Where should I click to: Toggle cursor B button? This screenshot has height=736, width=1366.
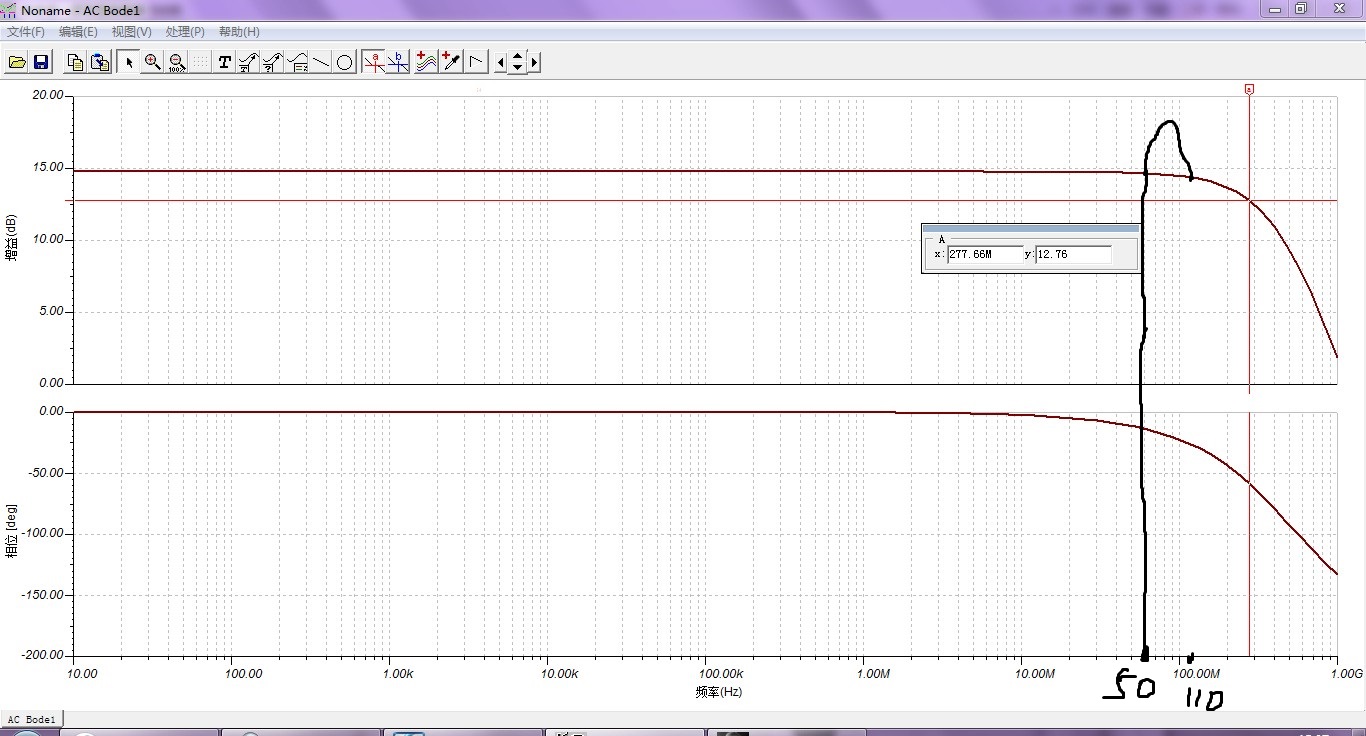[x=398, y=62]
